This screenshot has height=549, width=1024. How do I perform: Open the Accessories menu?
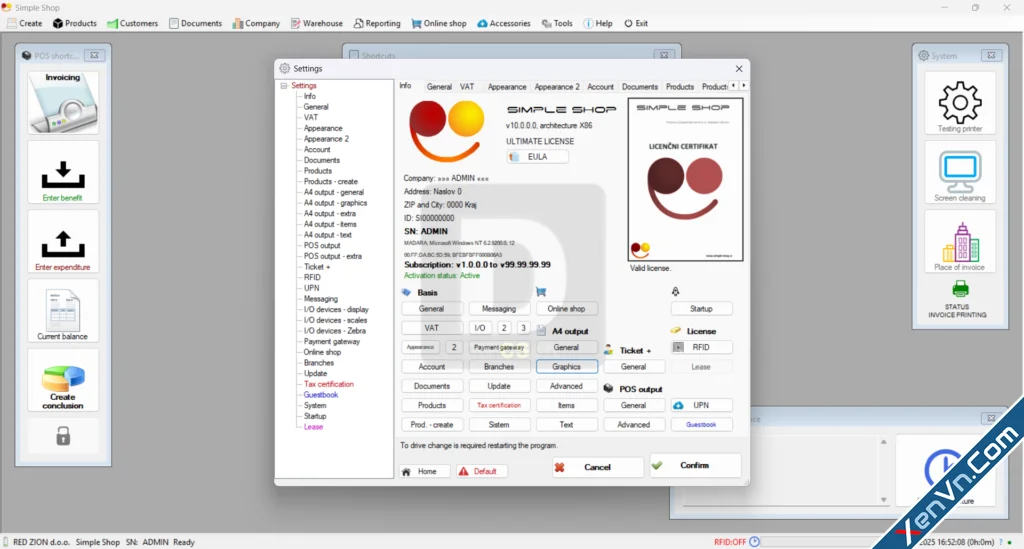(x=504, y=24)
